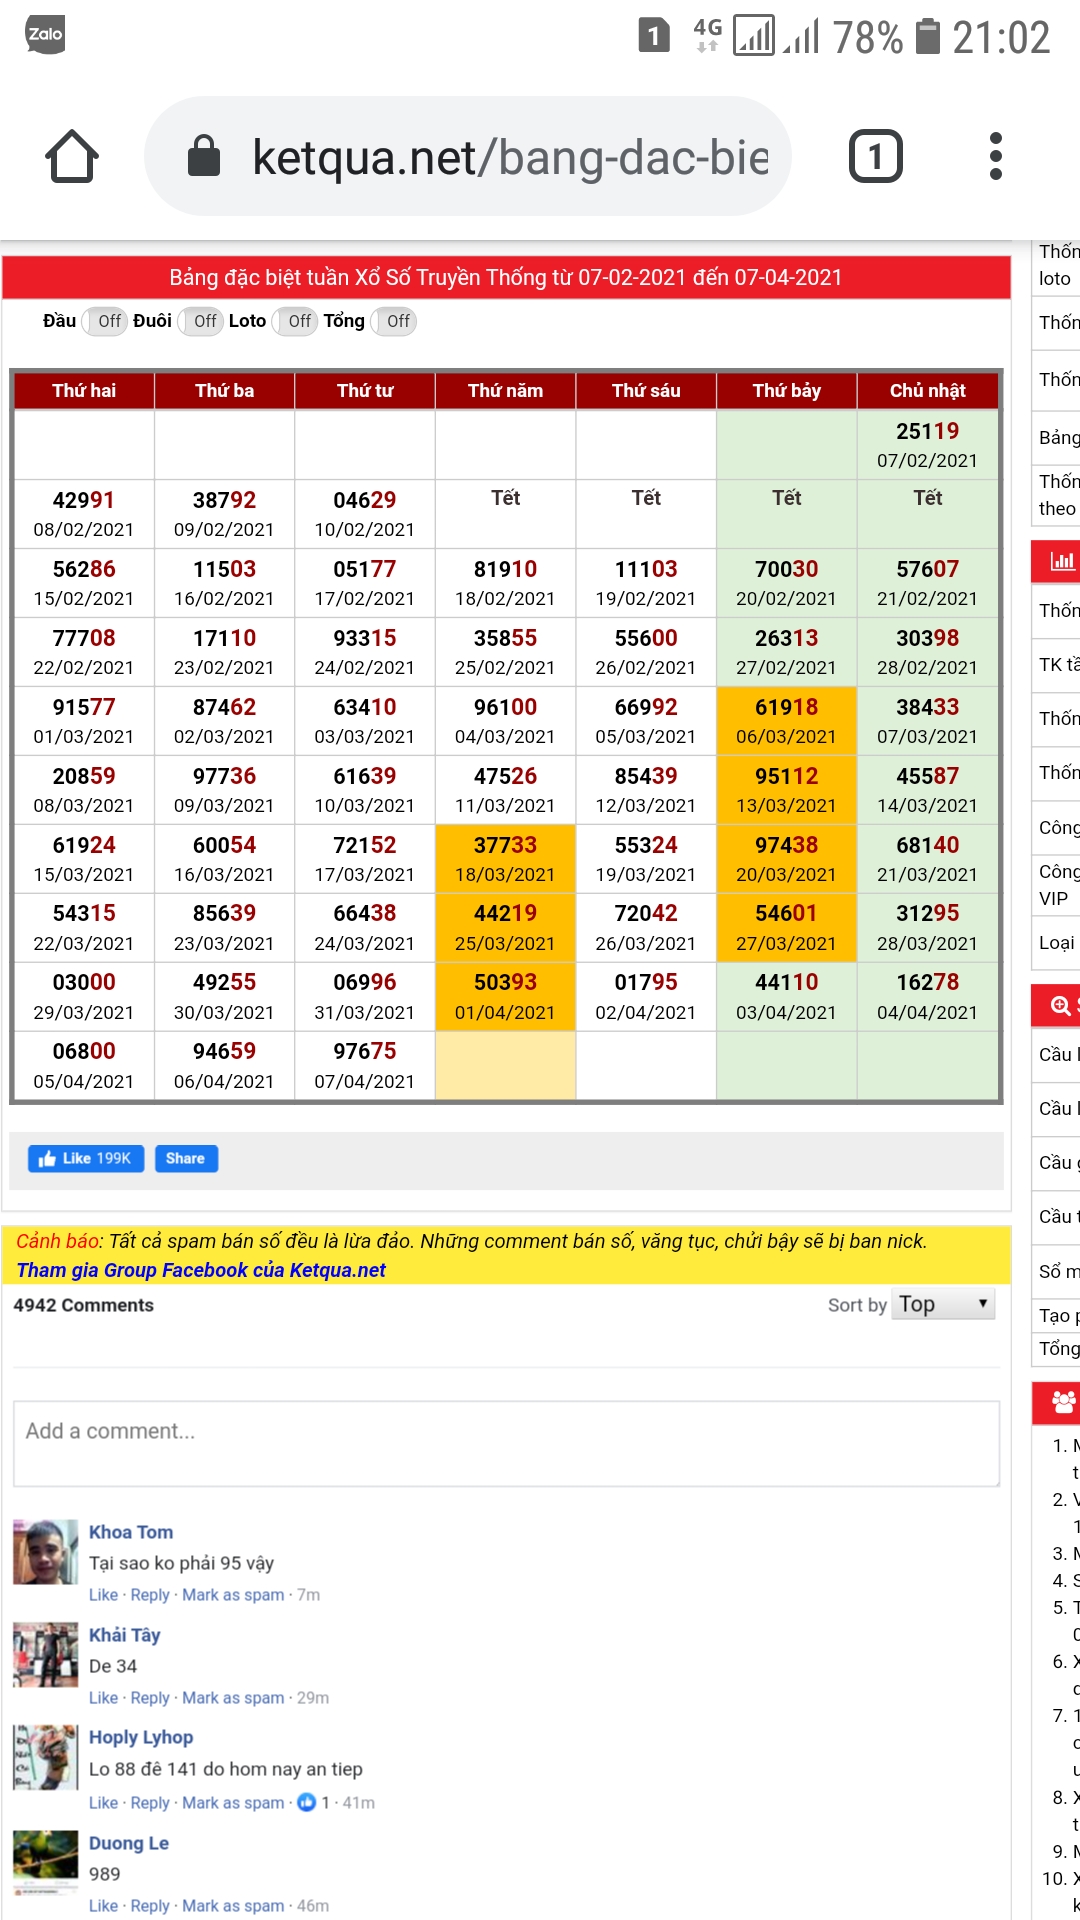The image size is (1080, 1920).
Task: Click Hoply Lyhop's avatar
Action: 45,1757
